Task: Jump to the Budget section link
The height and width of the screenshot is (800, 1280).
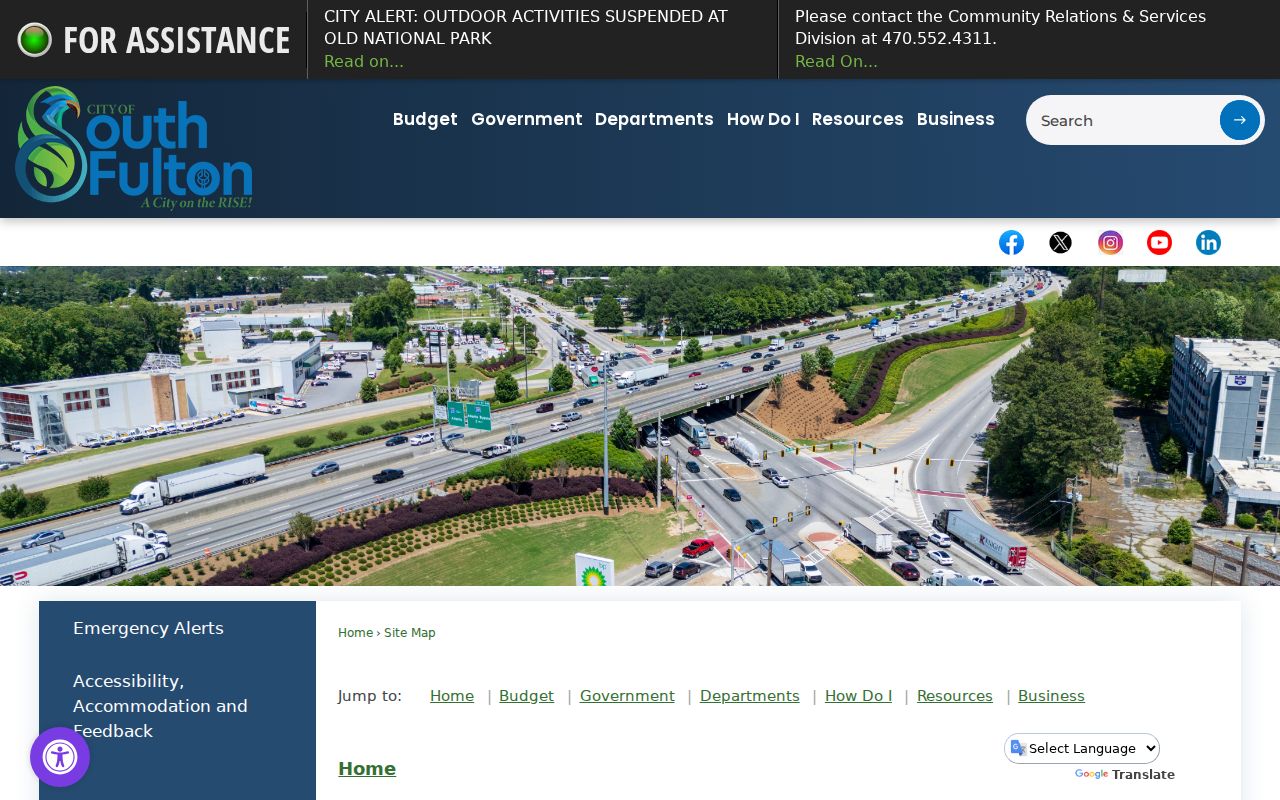Action: click(x=526, y=696)
